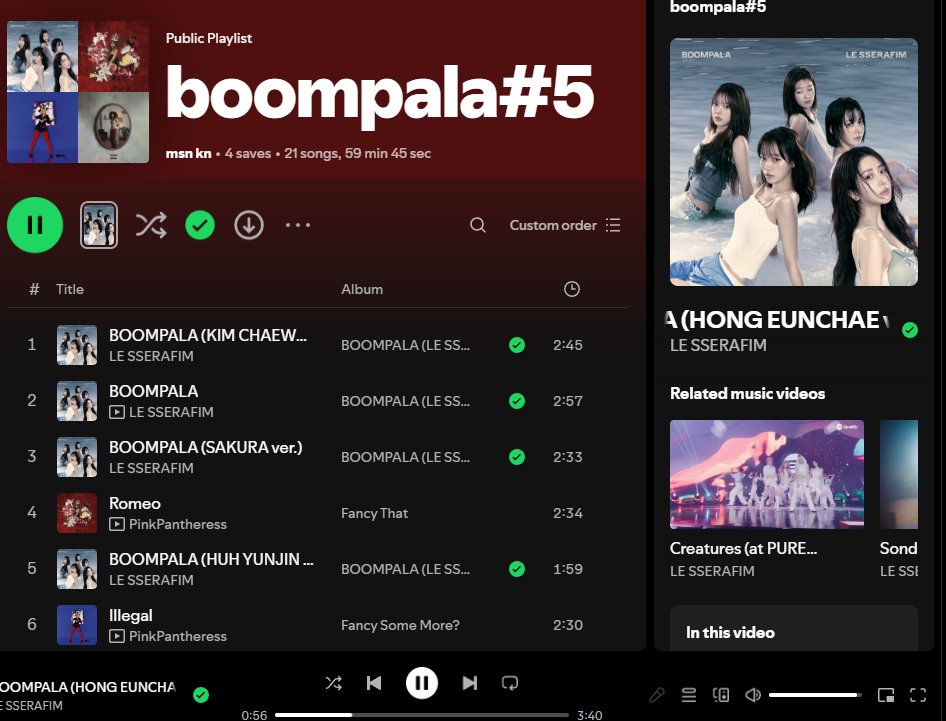Screen dimensions: 946x721
Task: Click the large BOOMPALA album art in side panel
Action: (x=793, y=162)
